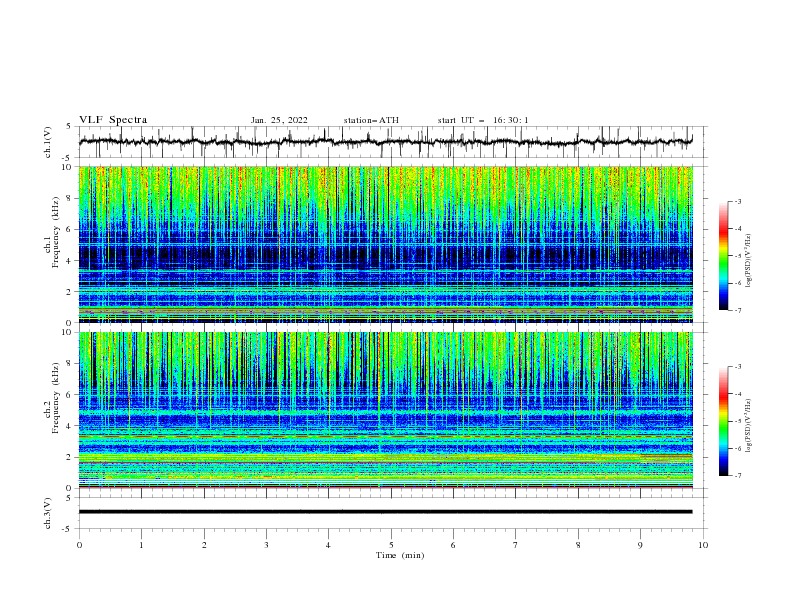The width and height of the screenshot is (792, 612).
Task: Click the time axis tick label "5"
Action: pos(391,545)
